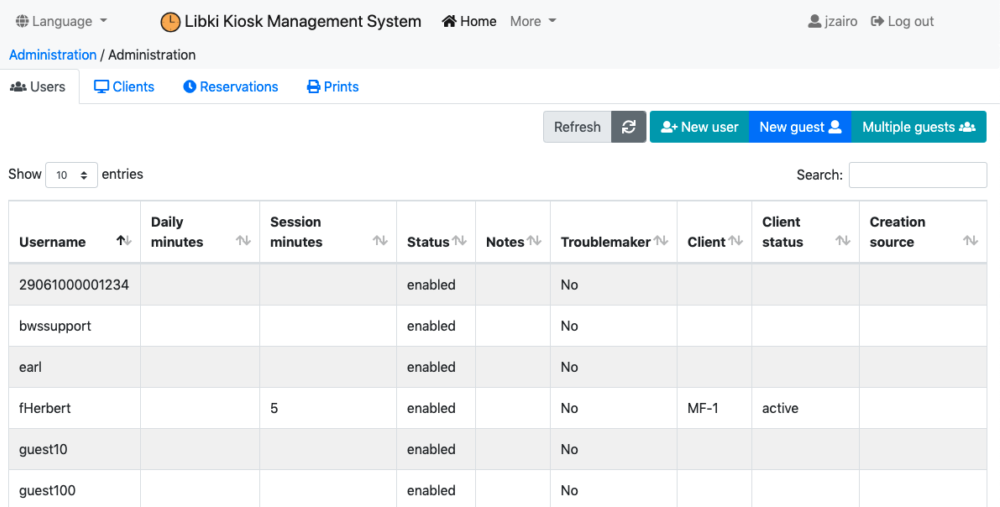Create Multiple guests button
1000x507 pixels.
click(x=918, y=127)
